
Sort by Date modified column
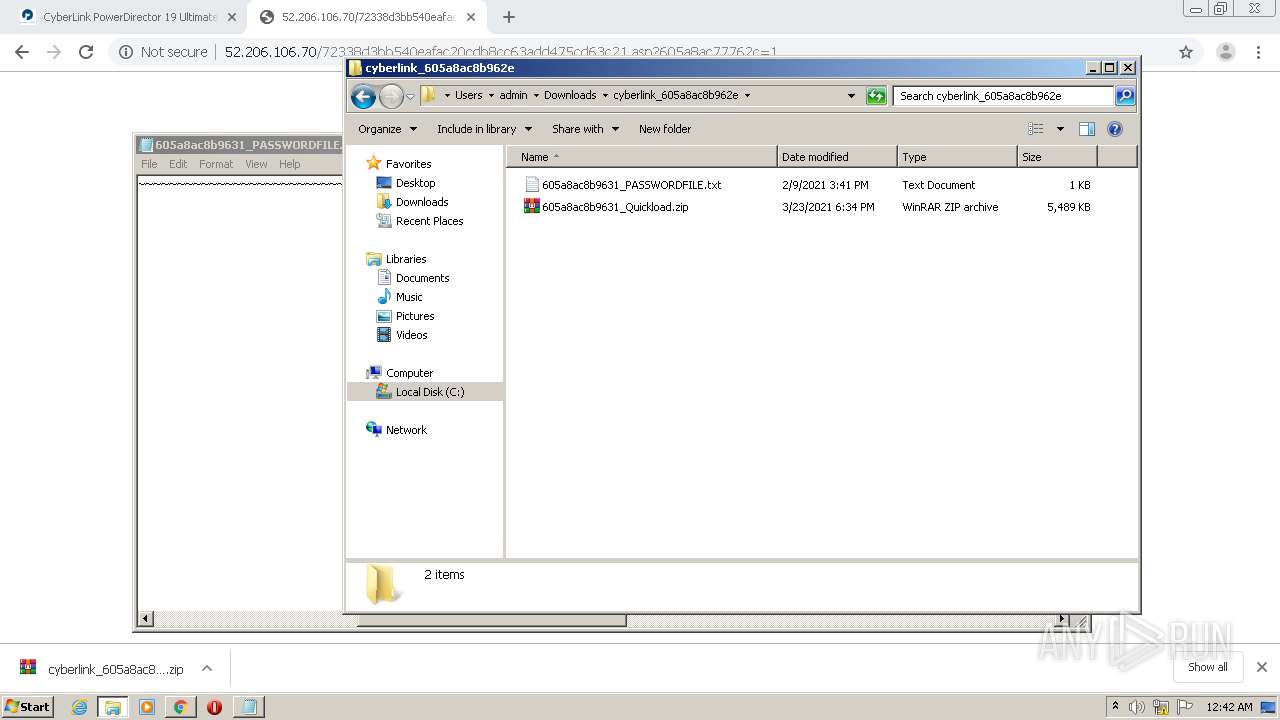click(x=837, y=157)
